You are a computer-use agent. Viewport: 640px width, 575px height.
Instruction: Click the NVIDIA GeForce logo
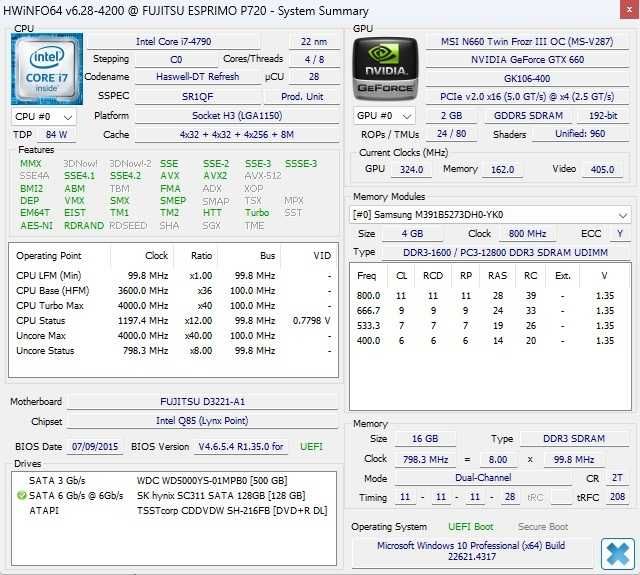coord(385,69)
